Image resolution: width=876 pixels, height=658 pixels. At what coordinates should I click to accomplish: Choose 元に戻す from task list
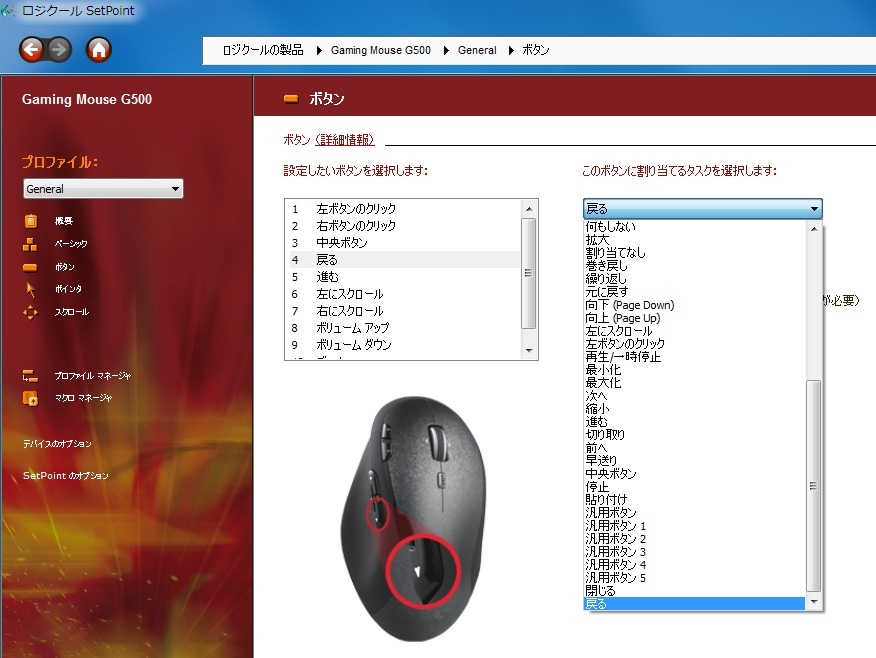[694, 292]
